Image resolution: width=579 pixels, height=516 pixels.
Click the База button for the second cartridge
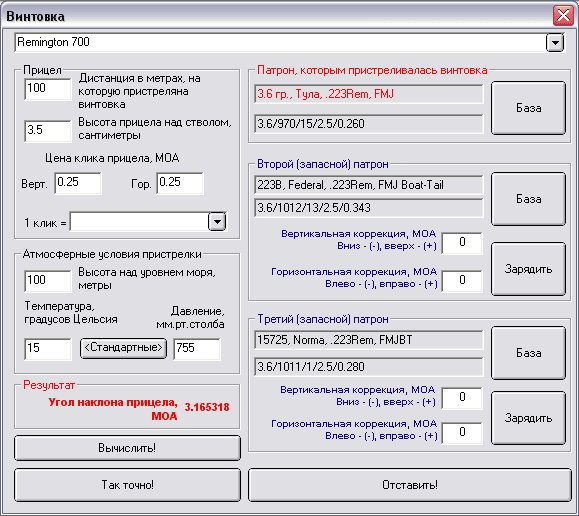coord(528,199)
